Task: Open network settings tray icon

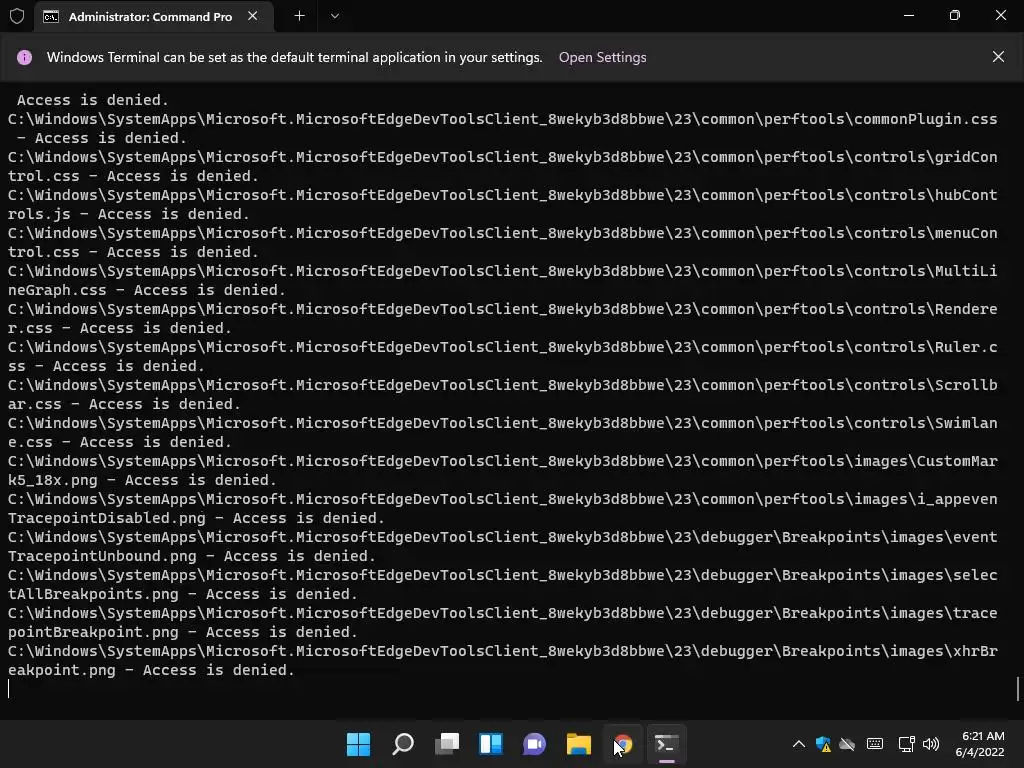Action: pyautogui.click(x=906, y=744)
